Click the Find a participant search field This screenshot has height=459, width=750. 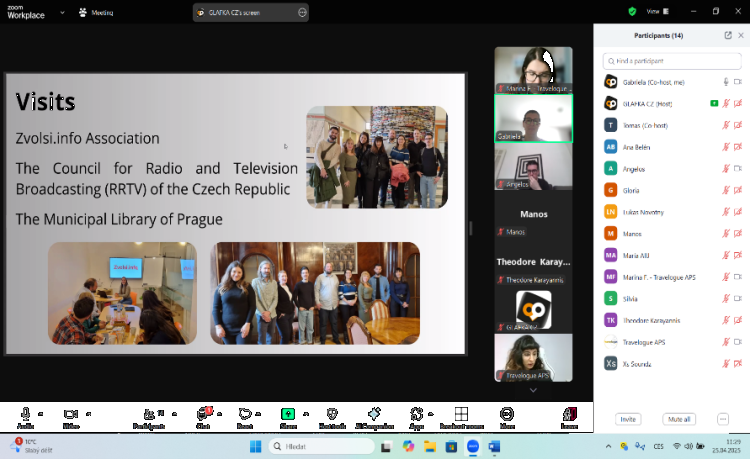(x=672, y=60)
